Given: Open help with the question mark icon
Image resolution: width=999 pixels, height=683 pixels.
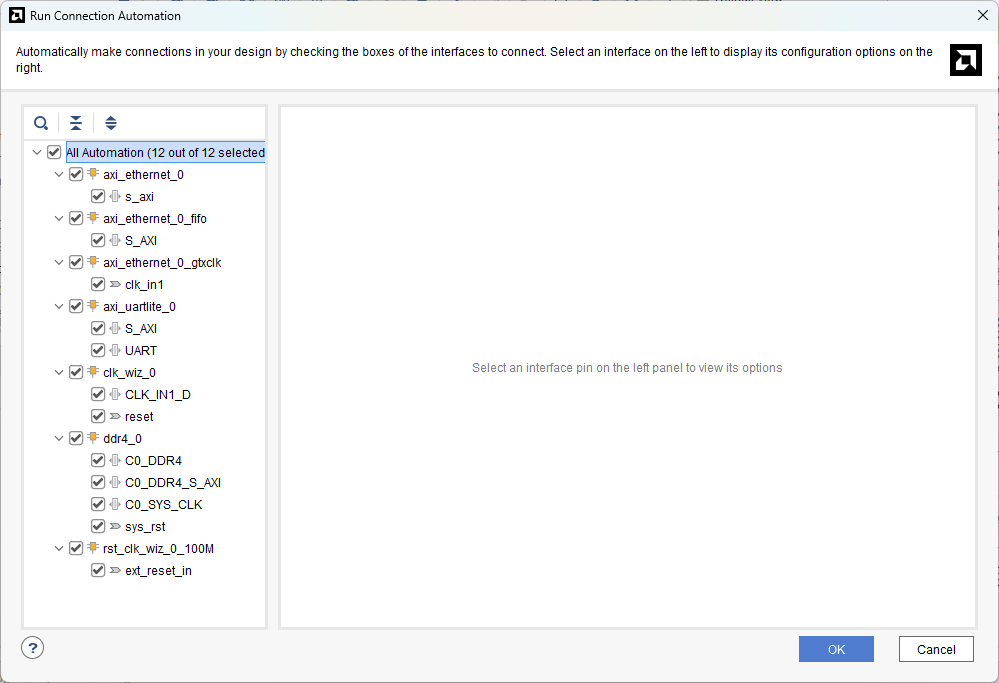Looking at the screenshot, I should (x=33, y=648).
